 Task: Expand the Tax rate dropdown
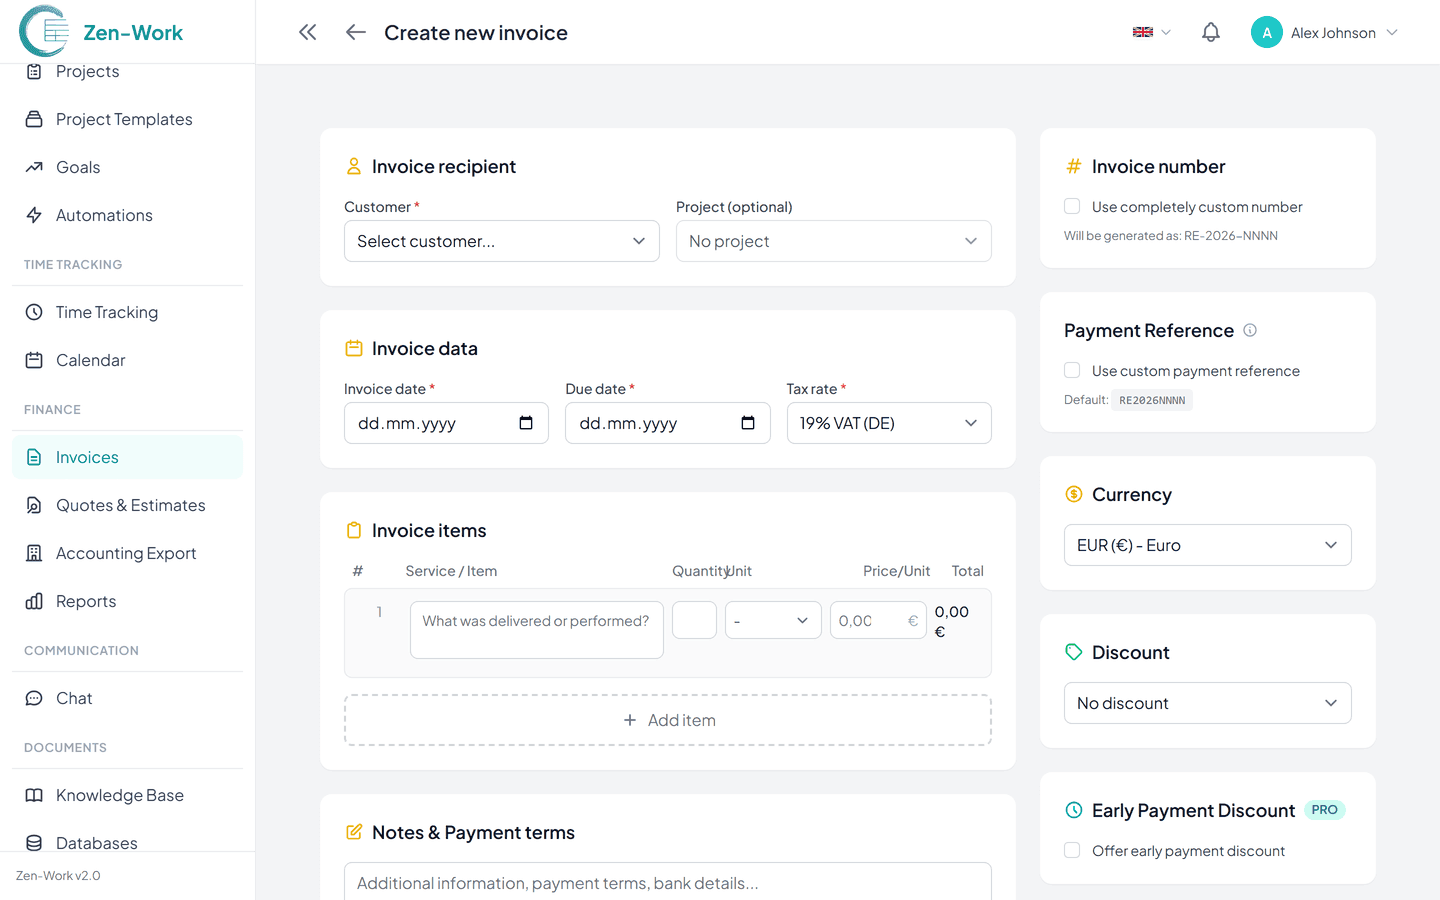(888, 423)
